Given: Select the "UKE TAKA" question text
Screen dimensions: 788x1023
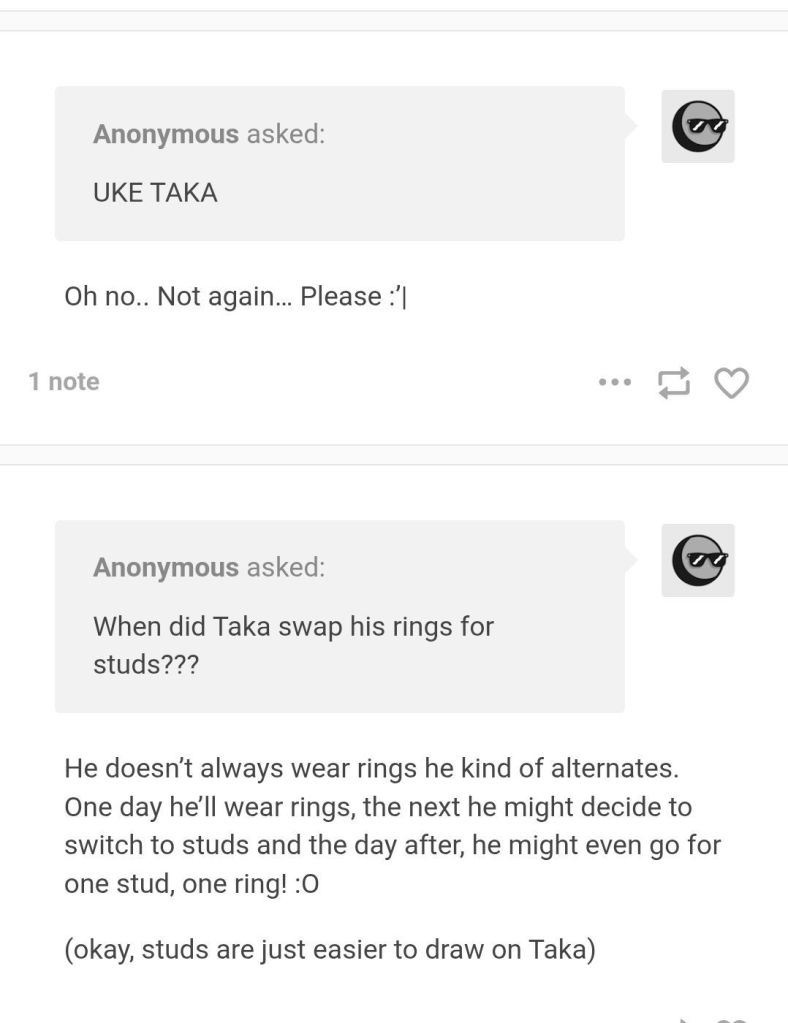Looking at the screenshot, I should tap(155, 193).
